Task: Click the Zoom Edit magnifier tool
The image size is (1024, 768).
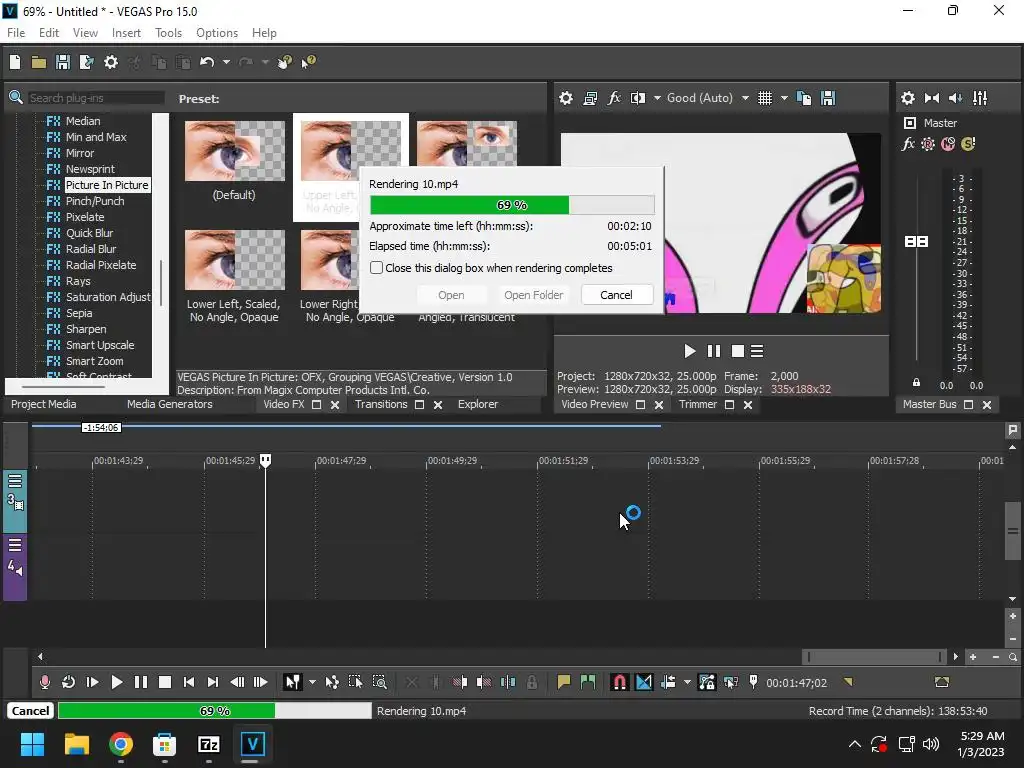Action: click(x=379, y=682)
